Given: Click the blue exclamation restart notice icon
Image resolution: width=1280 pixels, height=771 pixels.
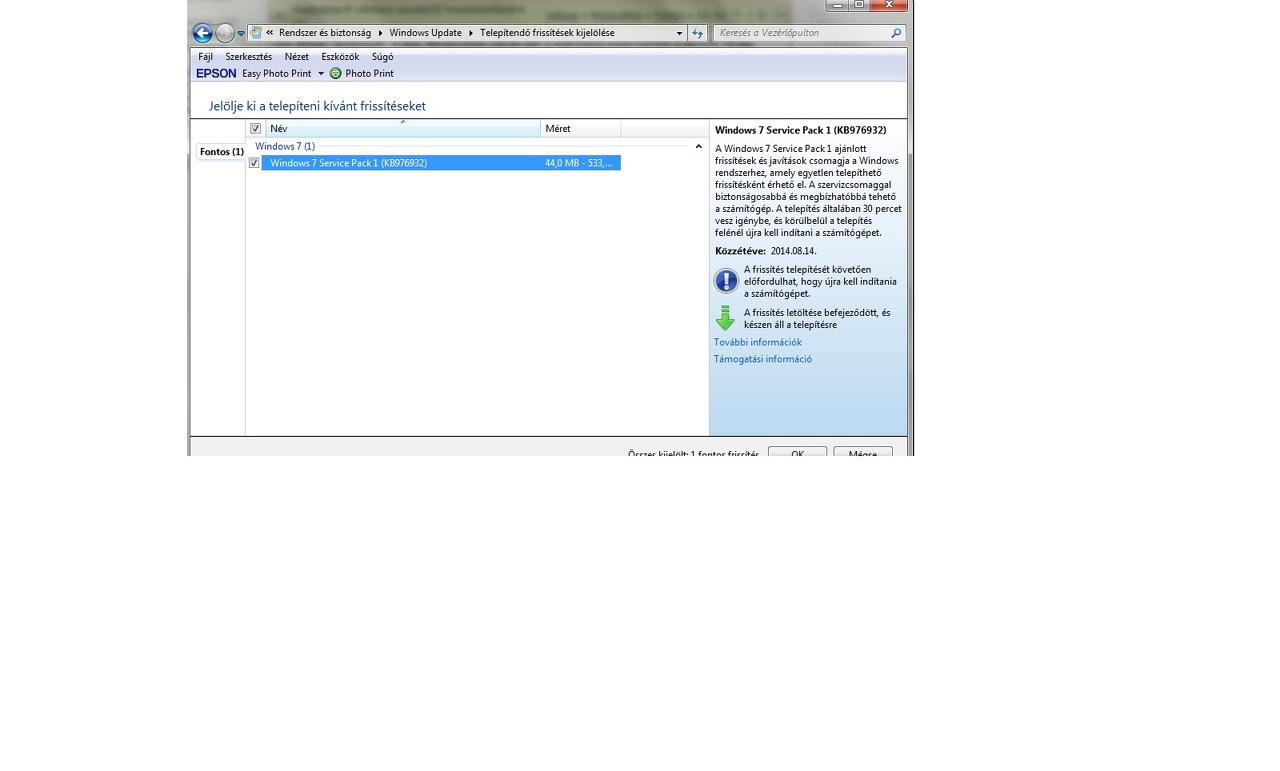Looking at the screenshot, I should coord(726,281).
